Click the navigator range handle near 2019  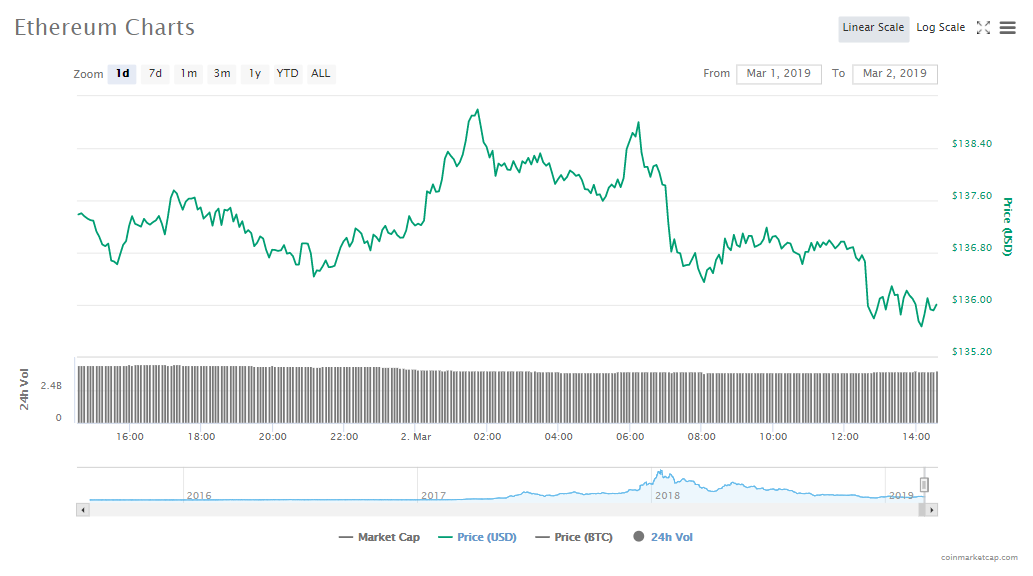tap(925, 485)
